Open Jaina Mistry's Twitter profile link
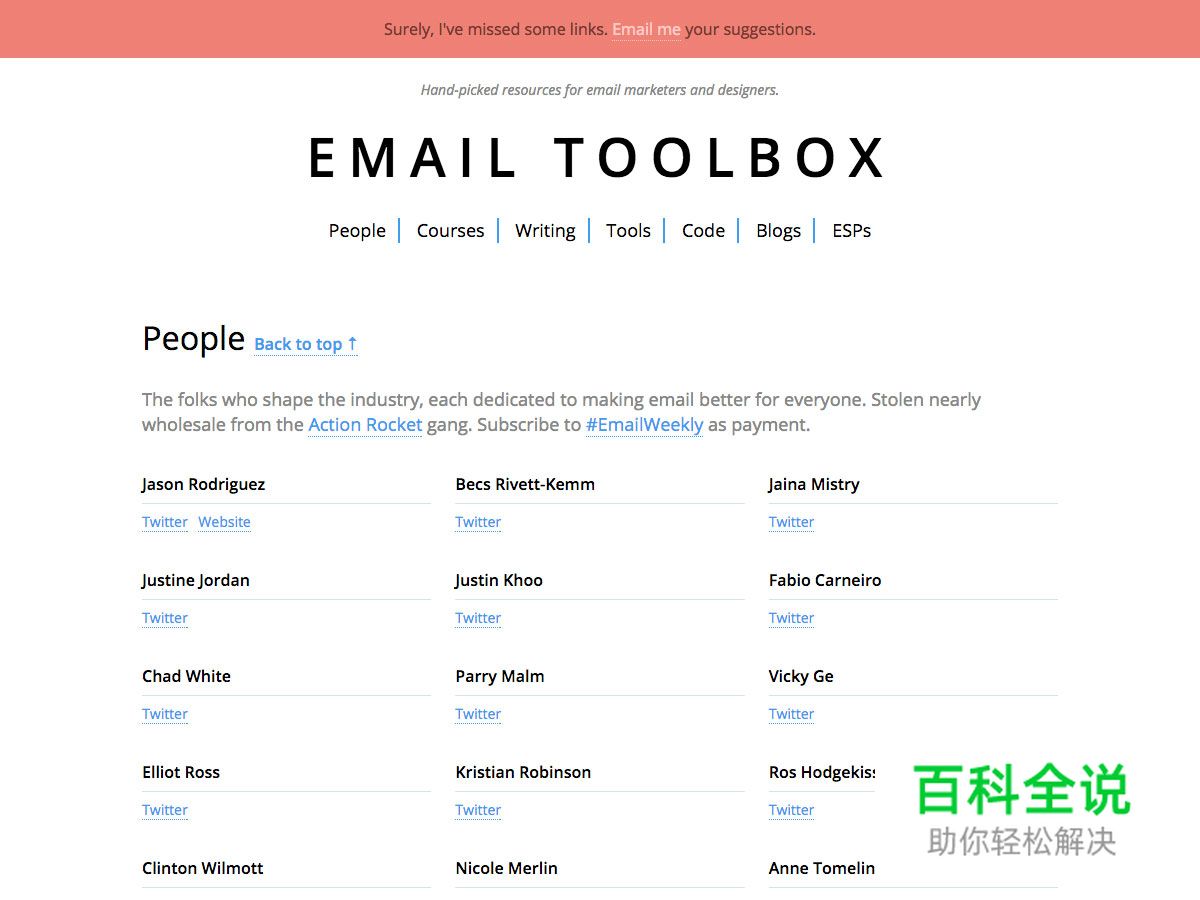1200x900 pixels. [791, 522]
